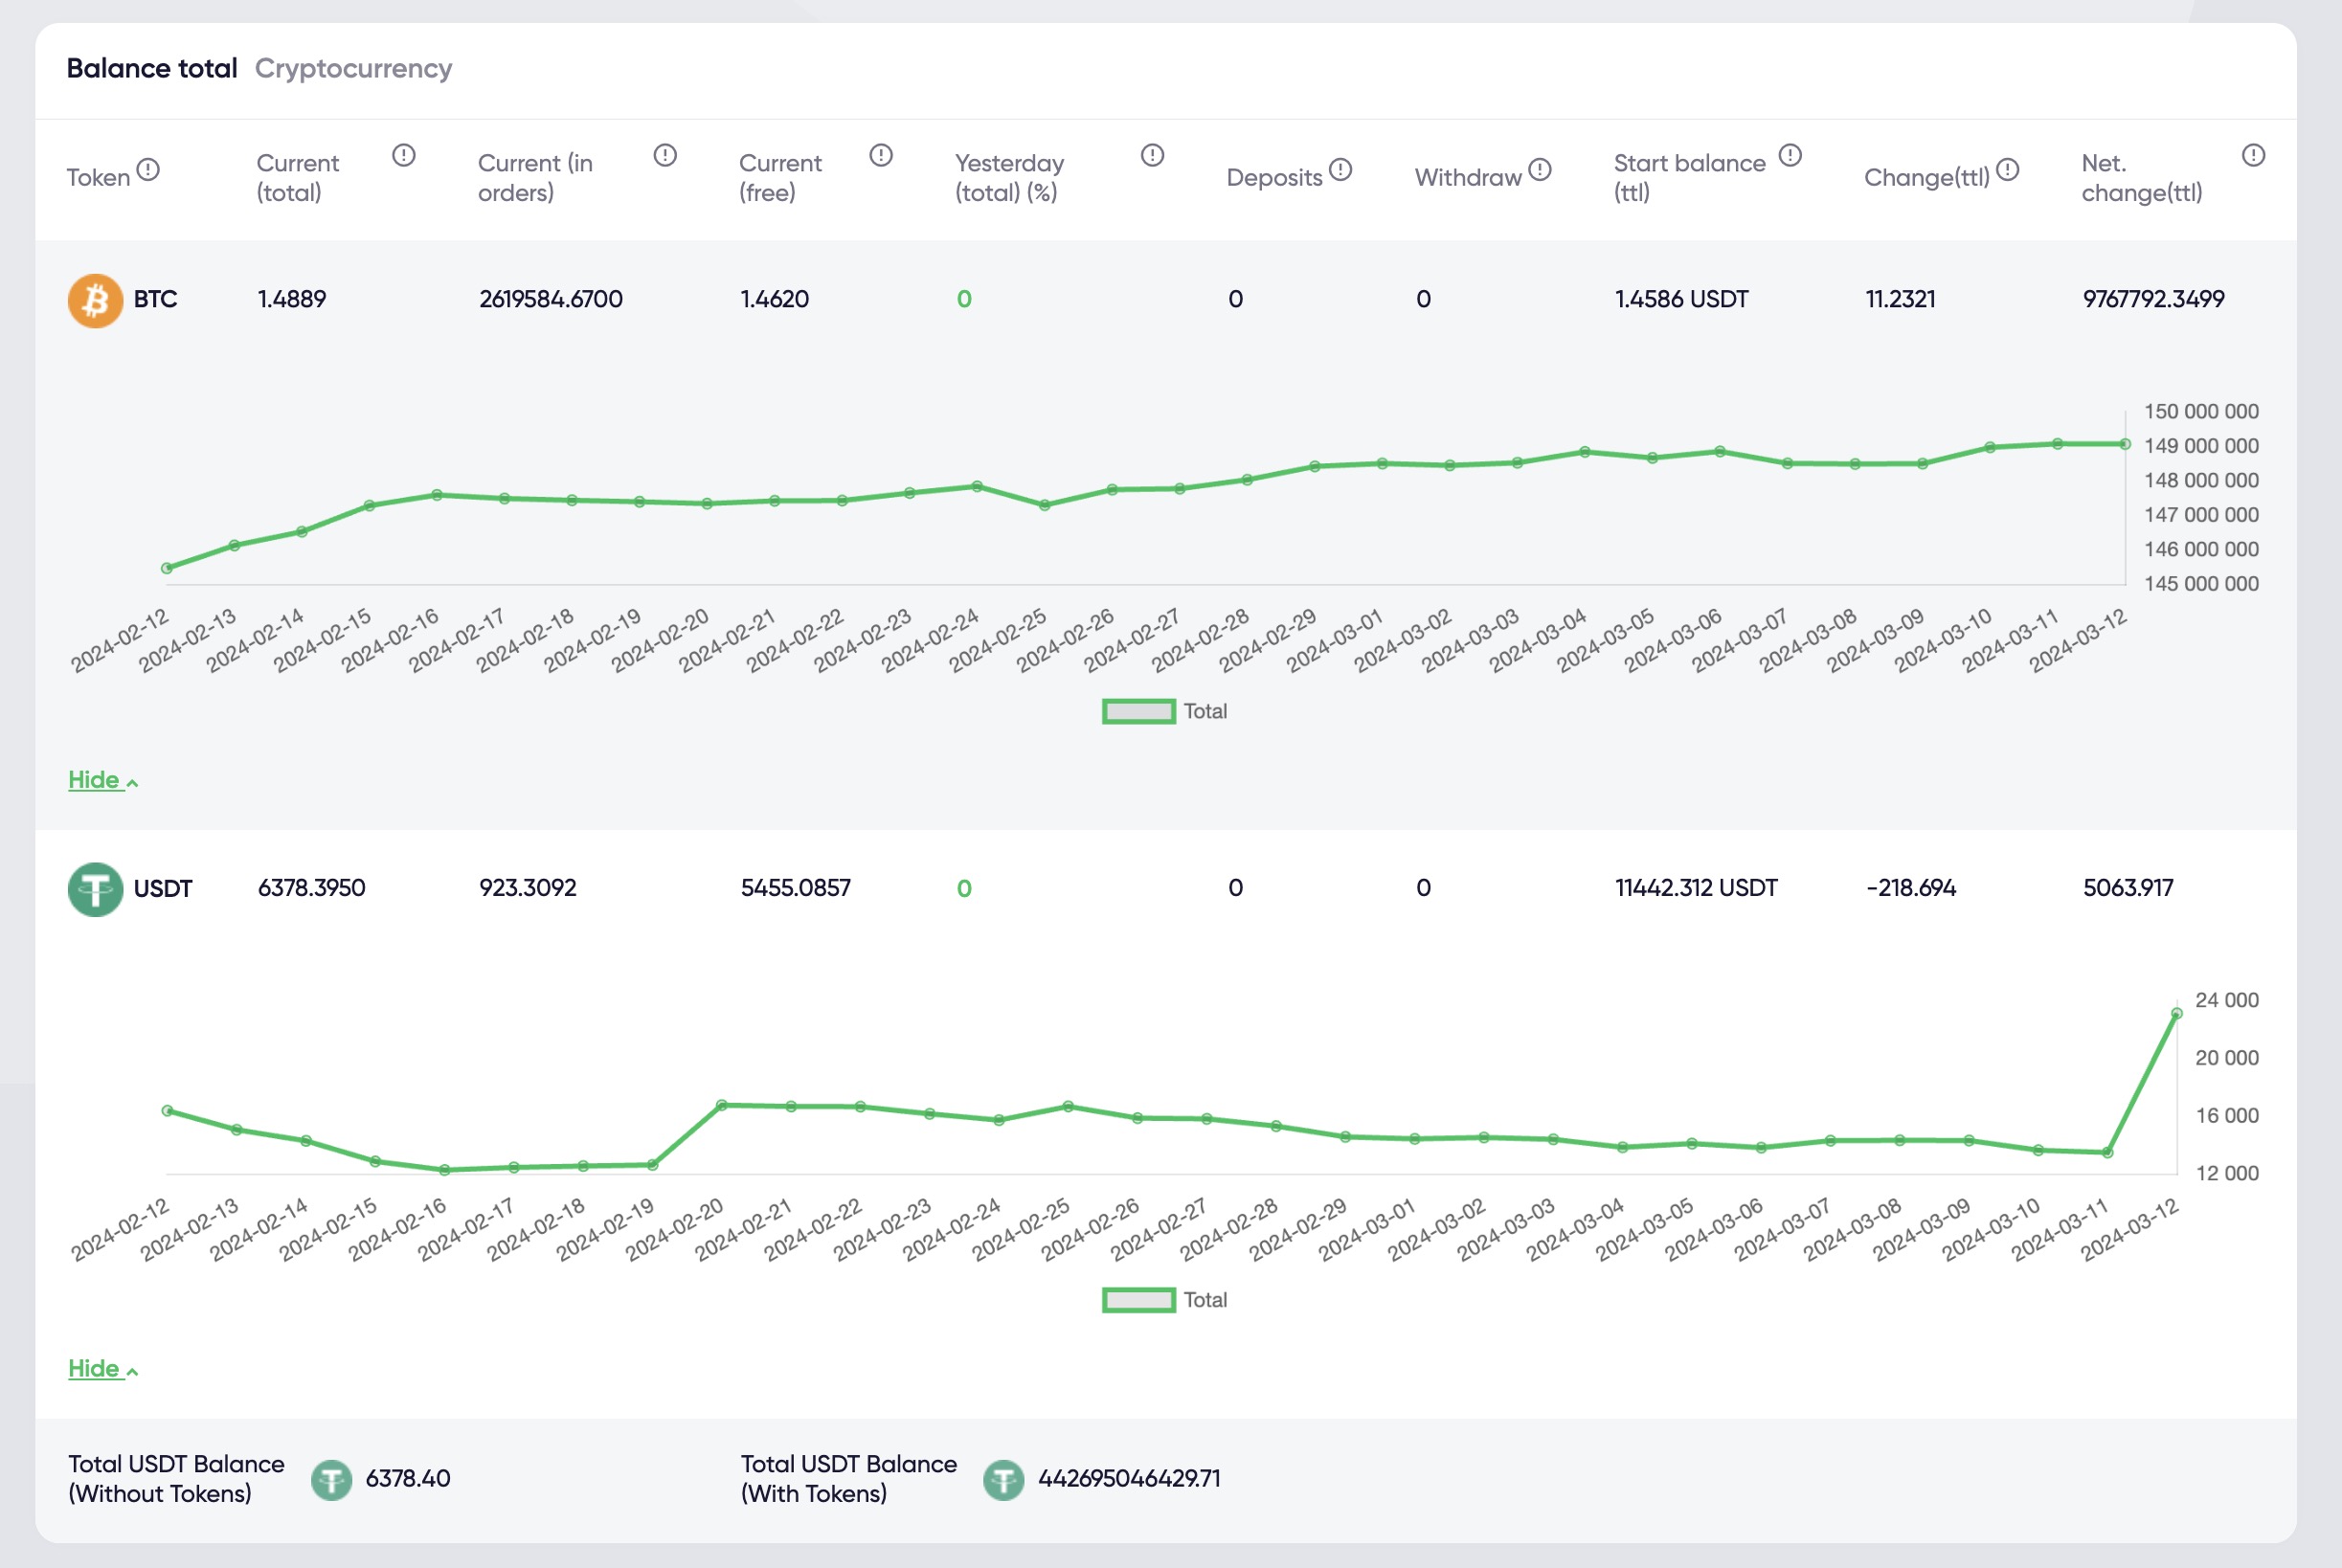Click the Net. change(ttl) info icon
The width and height of the screenshot is (2342, 1568).
[x=2253, y=155]
